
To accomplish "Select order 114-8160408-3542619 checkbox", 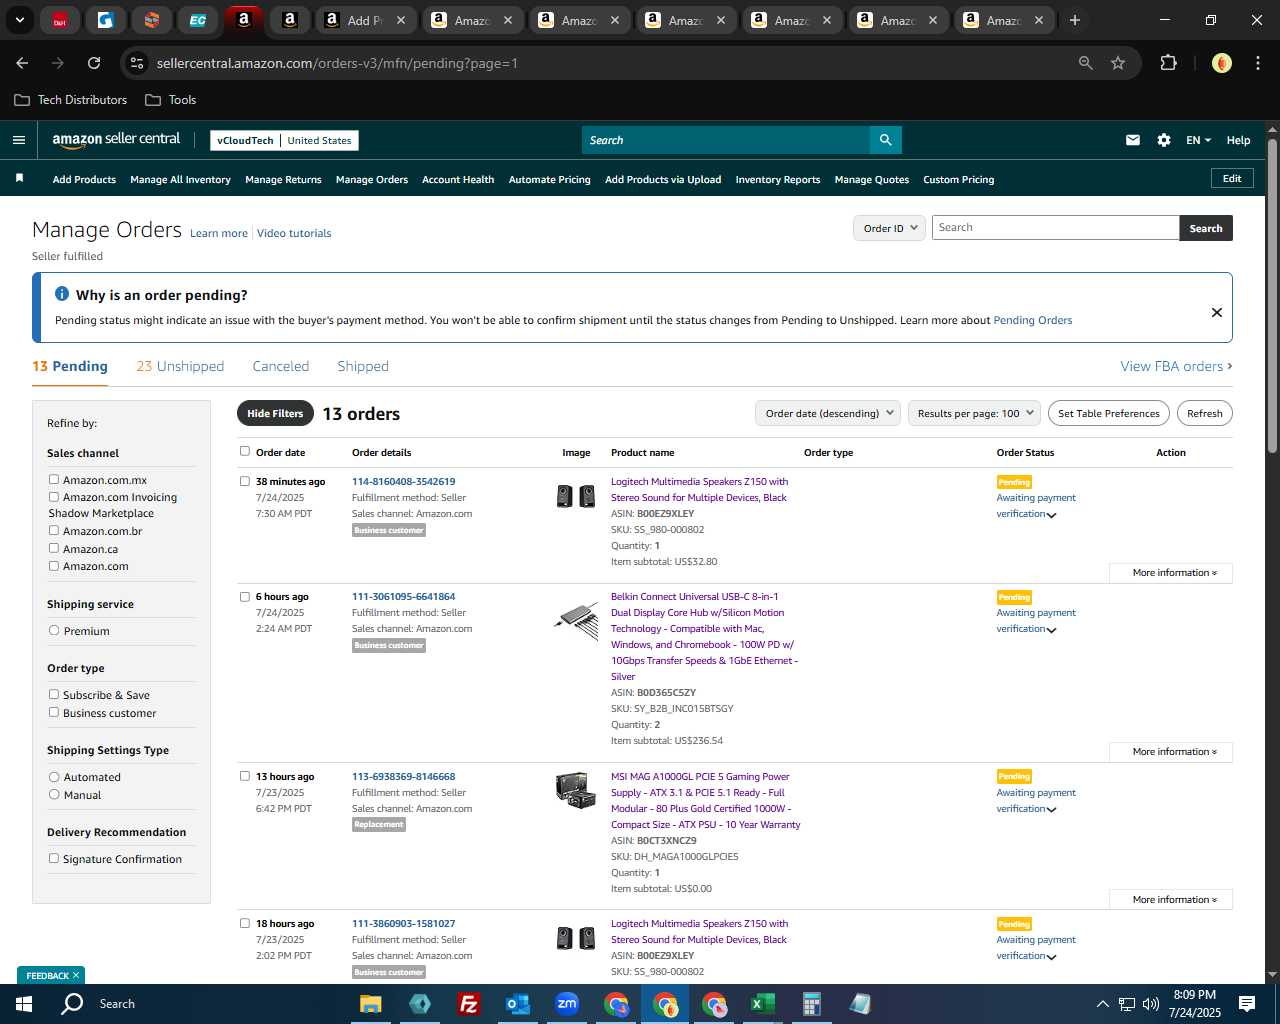I will 244,481.
